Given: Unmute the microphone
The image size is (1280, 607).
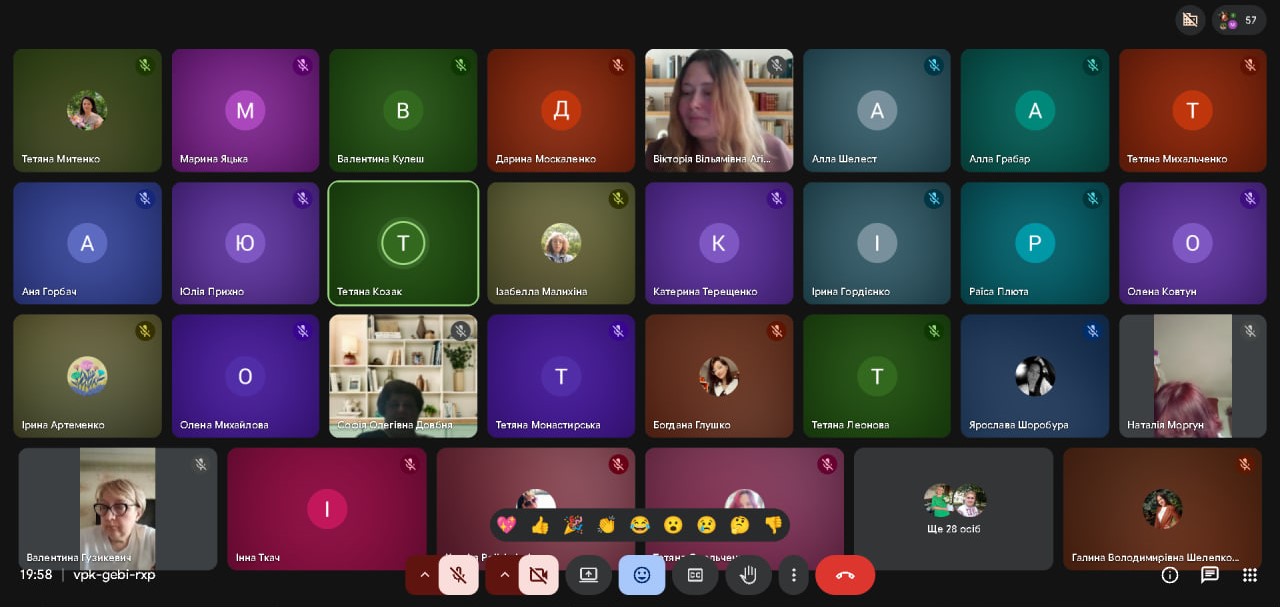Looking at the screenshot, I should pyautogui.click(x=458, y=575).
